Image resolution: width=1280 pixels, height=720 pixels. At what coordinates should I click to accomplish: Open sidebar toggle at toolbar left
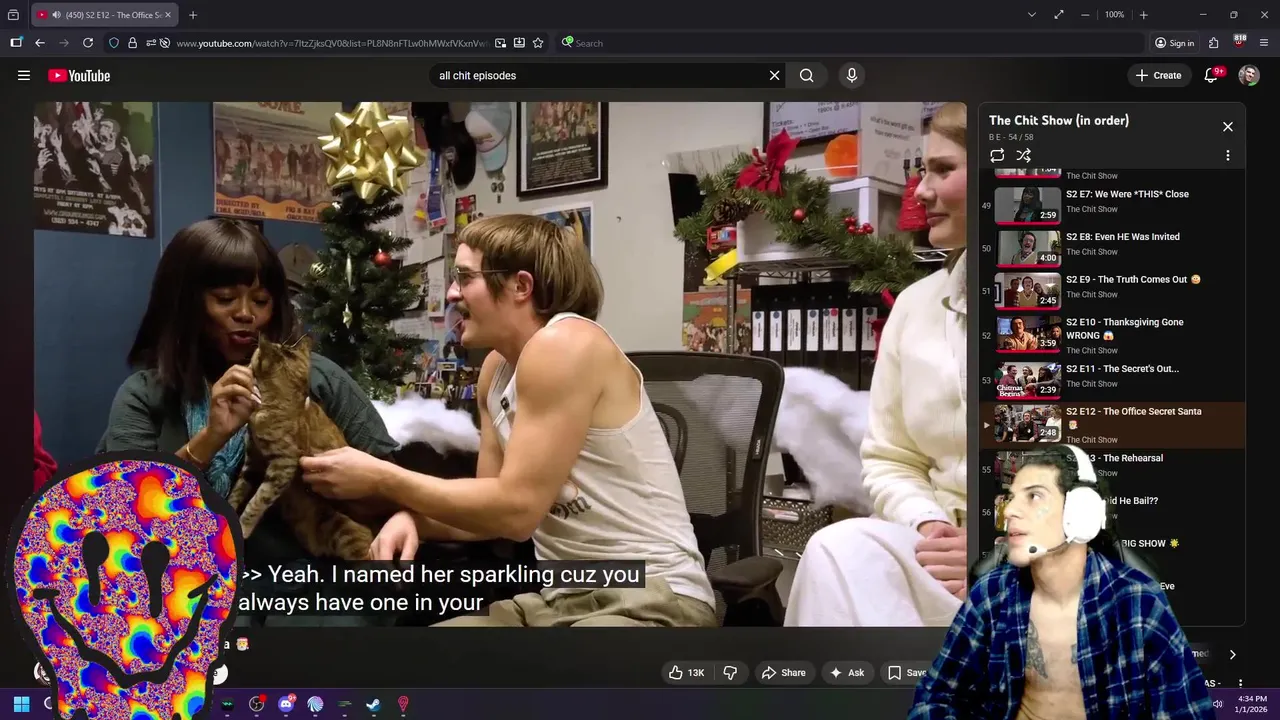point(16,43)
